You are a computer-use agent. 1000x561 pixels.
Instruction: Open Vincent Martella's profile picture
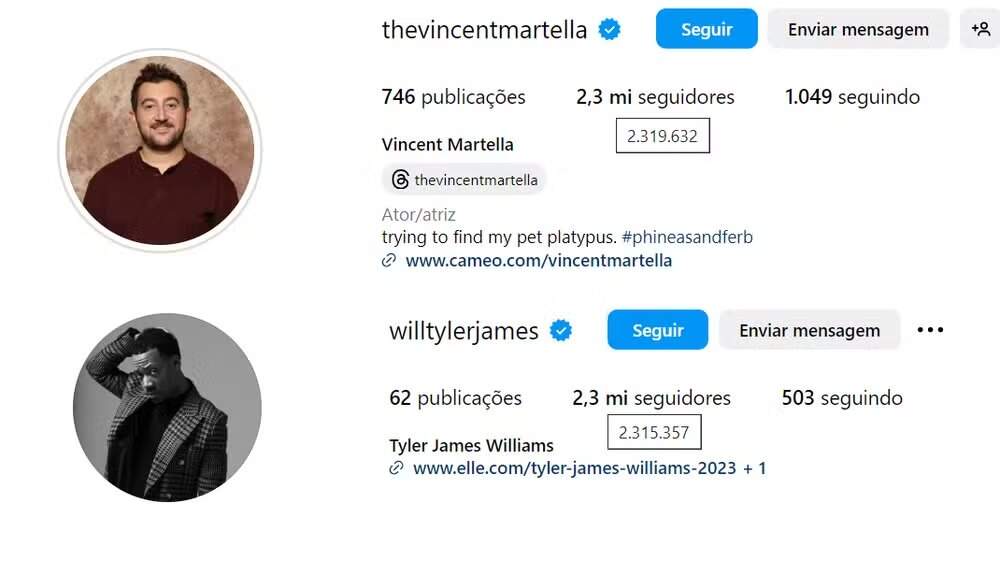point(160,150)
